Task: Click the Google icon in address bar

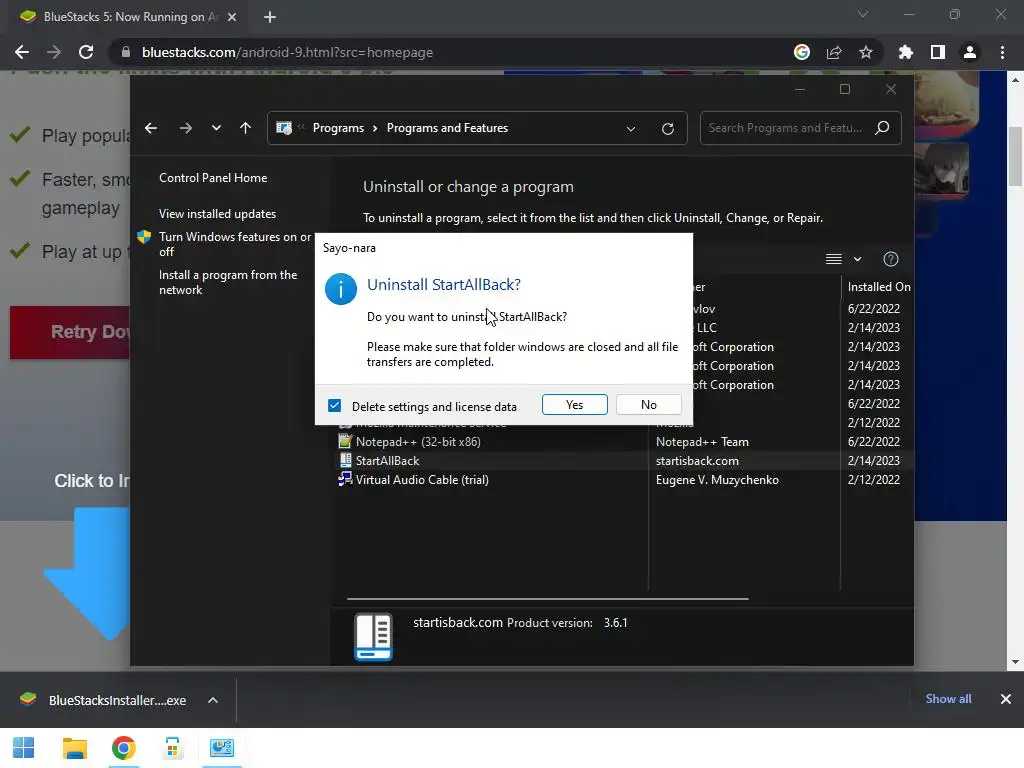Action: pyautogui.click(x=802, y=52)
